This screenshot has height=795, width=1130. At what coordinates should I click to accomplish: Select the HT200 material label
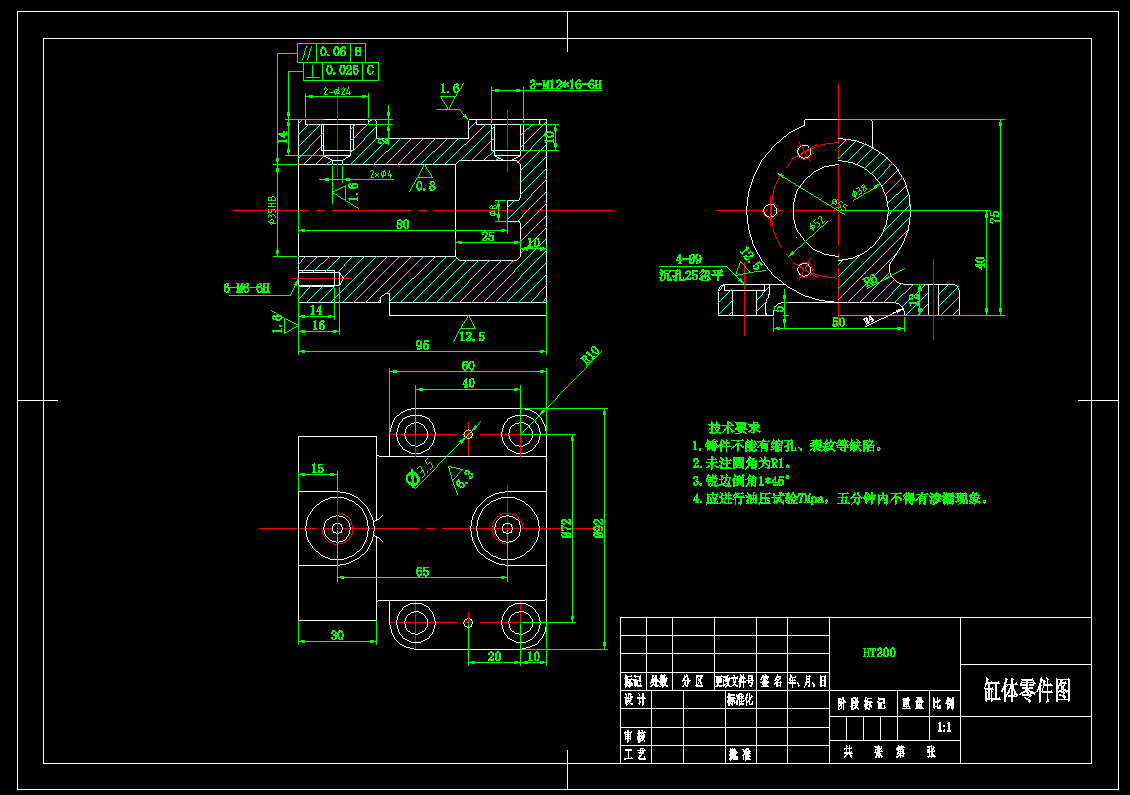[879, 652]
